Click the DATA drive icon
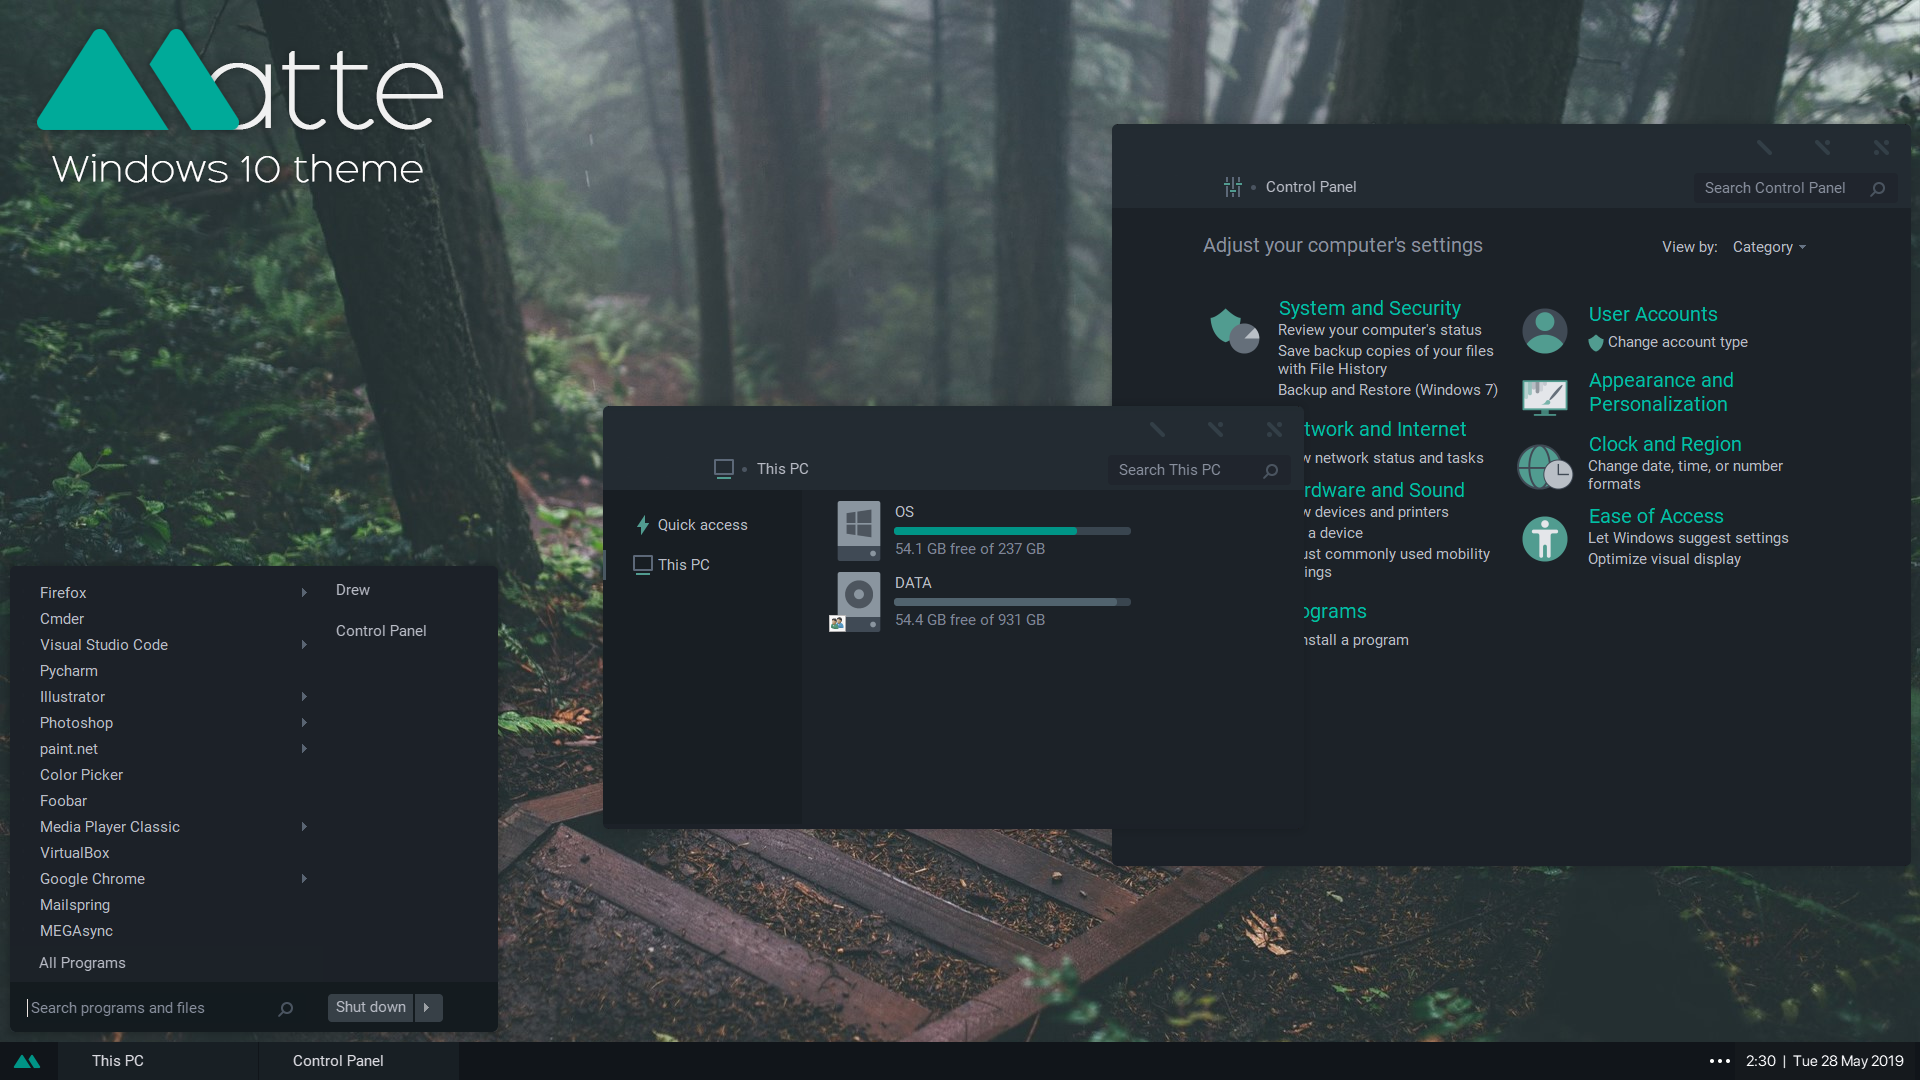 pos(858,601)
